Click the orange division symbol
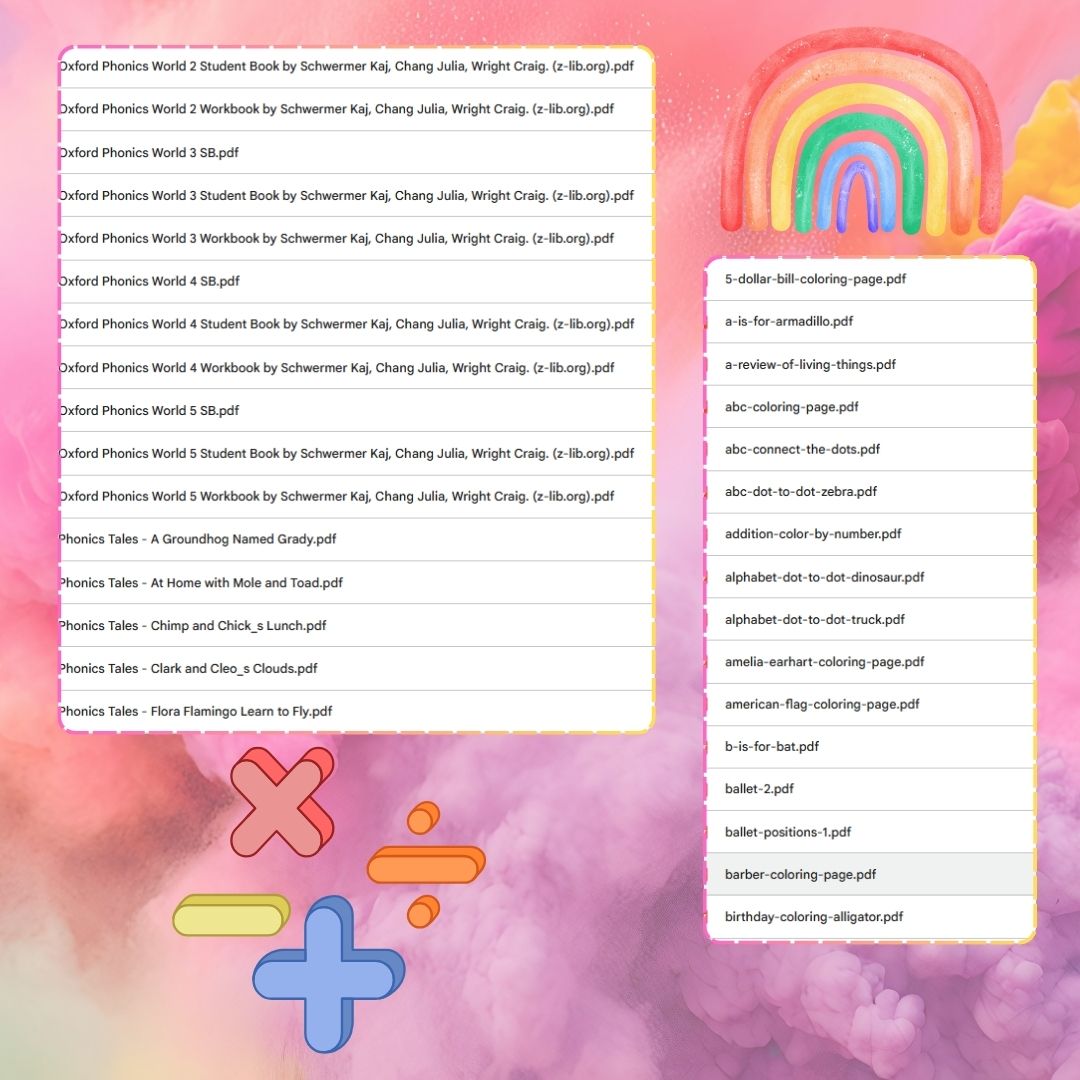The height and width of the screenshot is (1080, 1080). pos(425,864)
